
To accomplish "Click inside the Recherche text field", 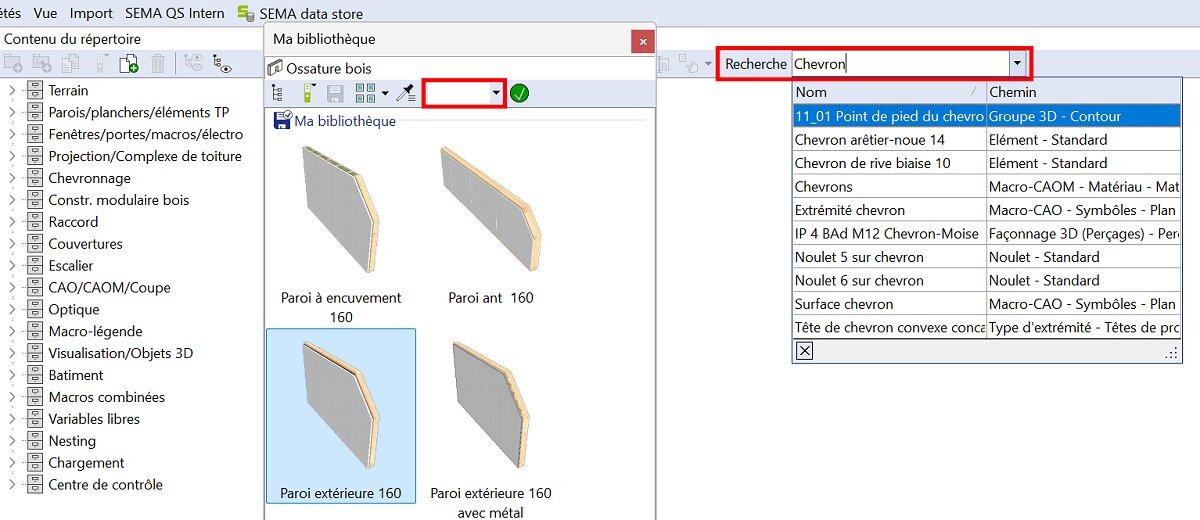I will pos(900,64).
